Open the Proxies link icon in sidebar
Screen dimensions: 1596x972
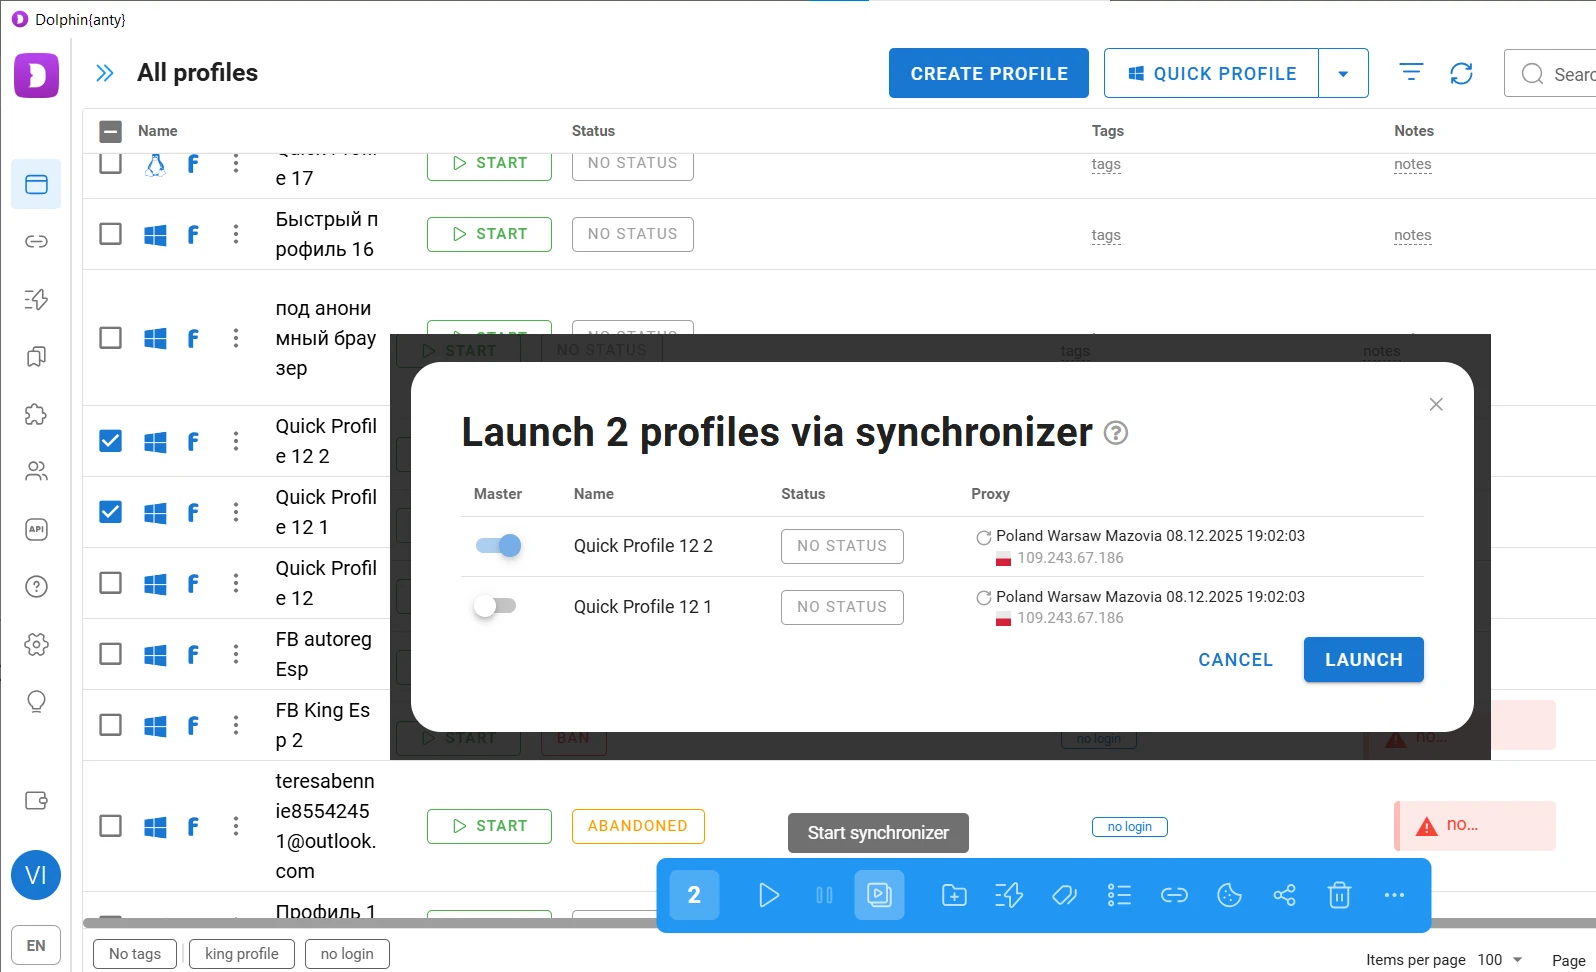(x=36, y=242)
